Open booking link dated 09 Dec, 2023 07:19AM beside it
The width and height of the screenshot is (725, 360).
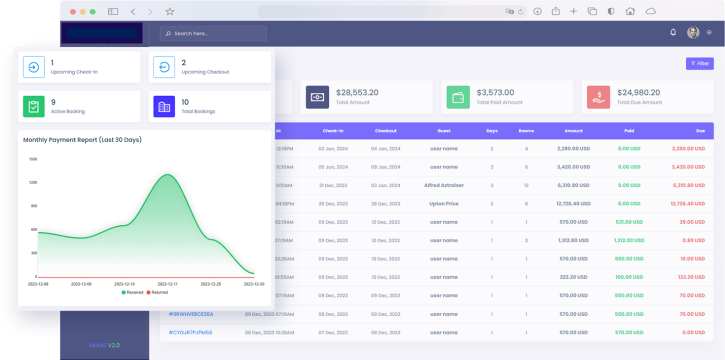[x=191, y=314]
